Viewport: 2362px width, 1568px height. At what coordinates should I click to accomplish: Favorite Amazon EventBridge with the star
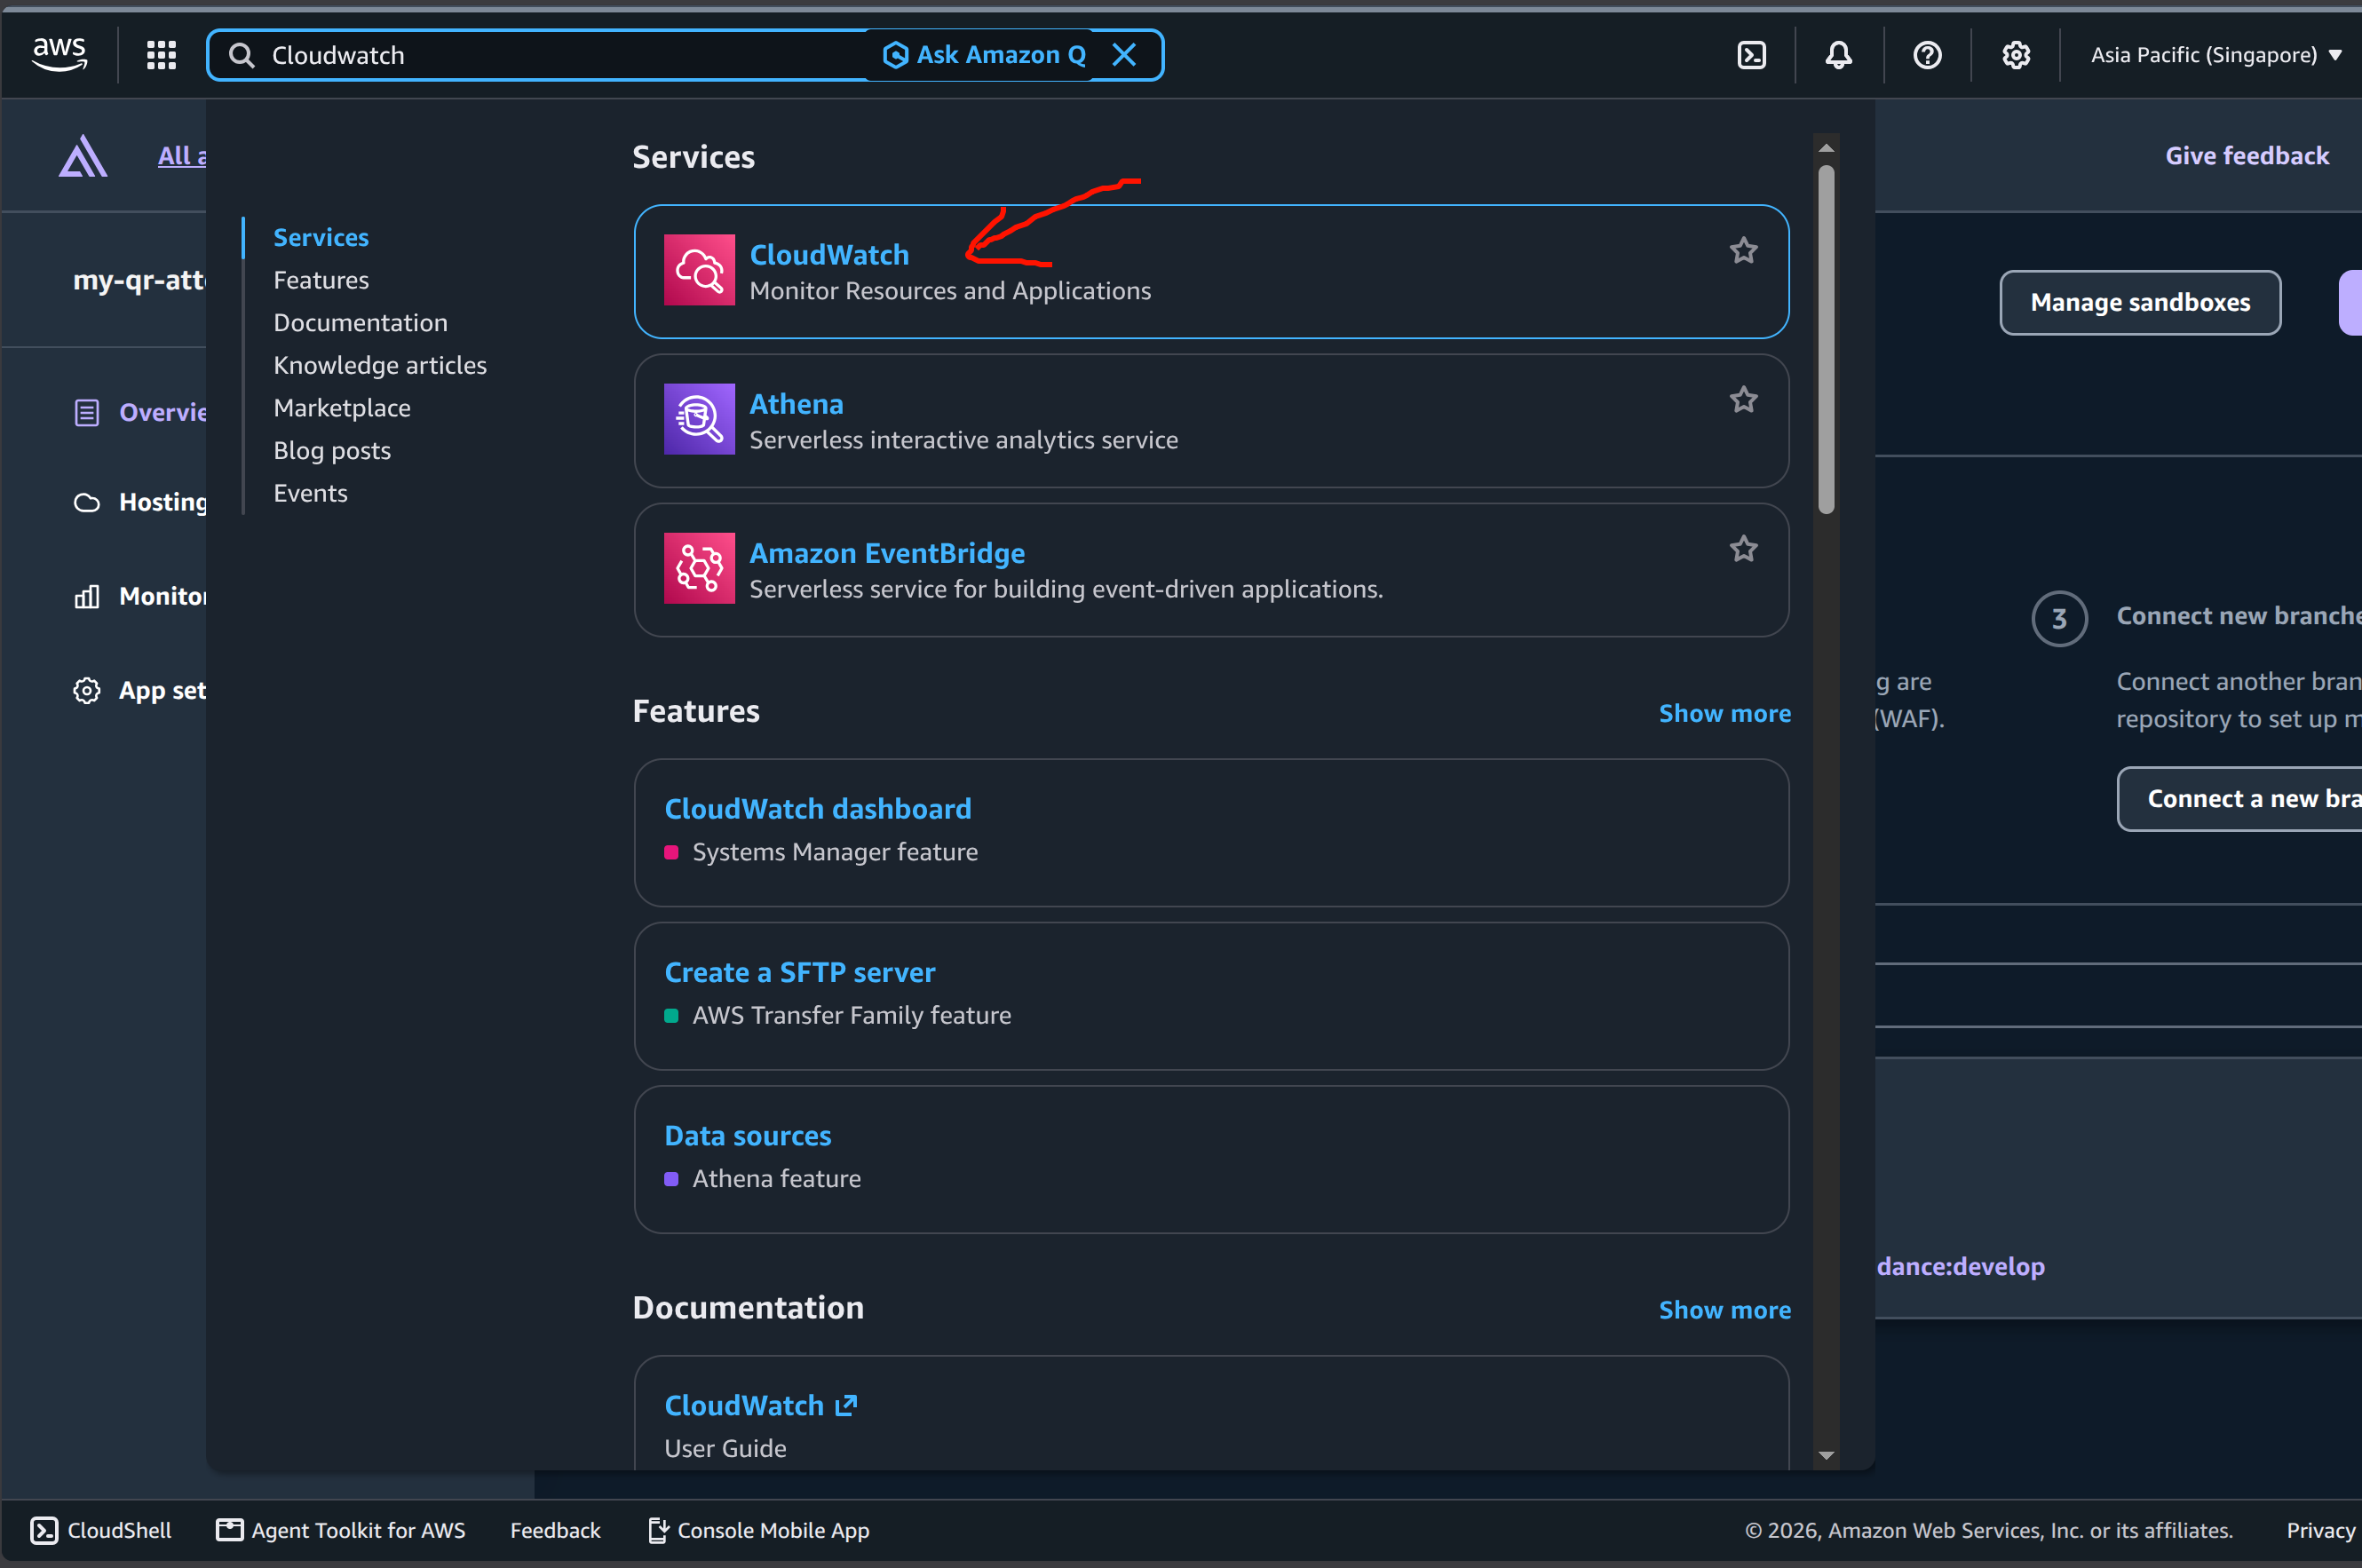coord(1743,548)
